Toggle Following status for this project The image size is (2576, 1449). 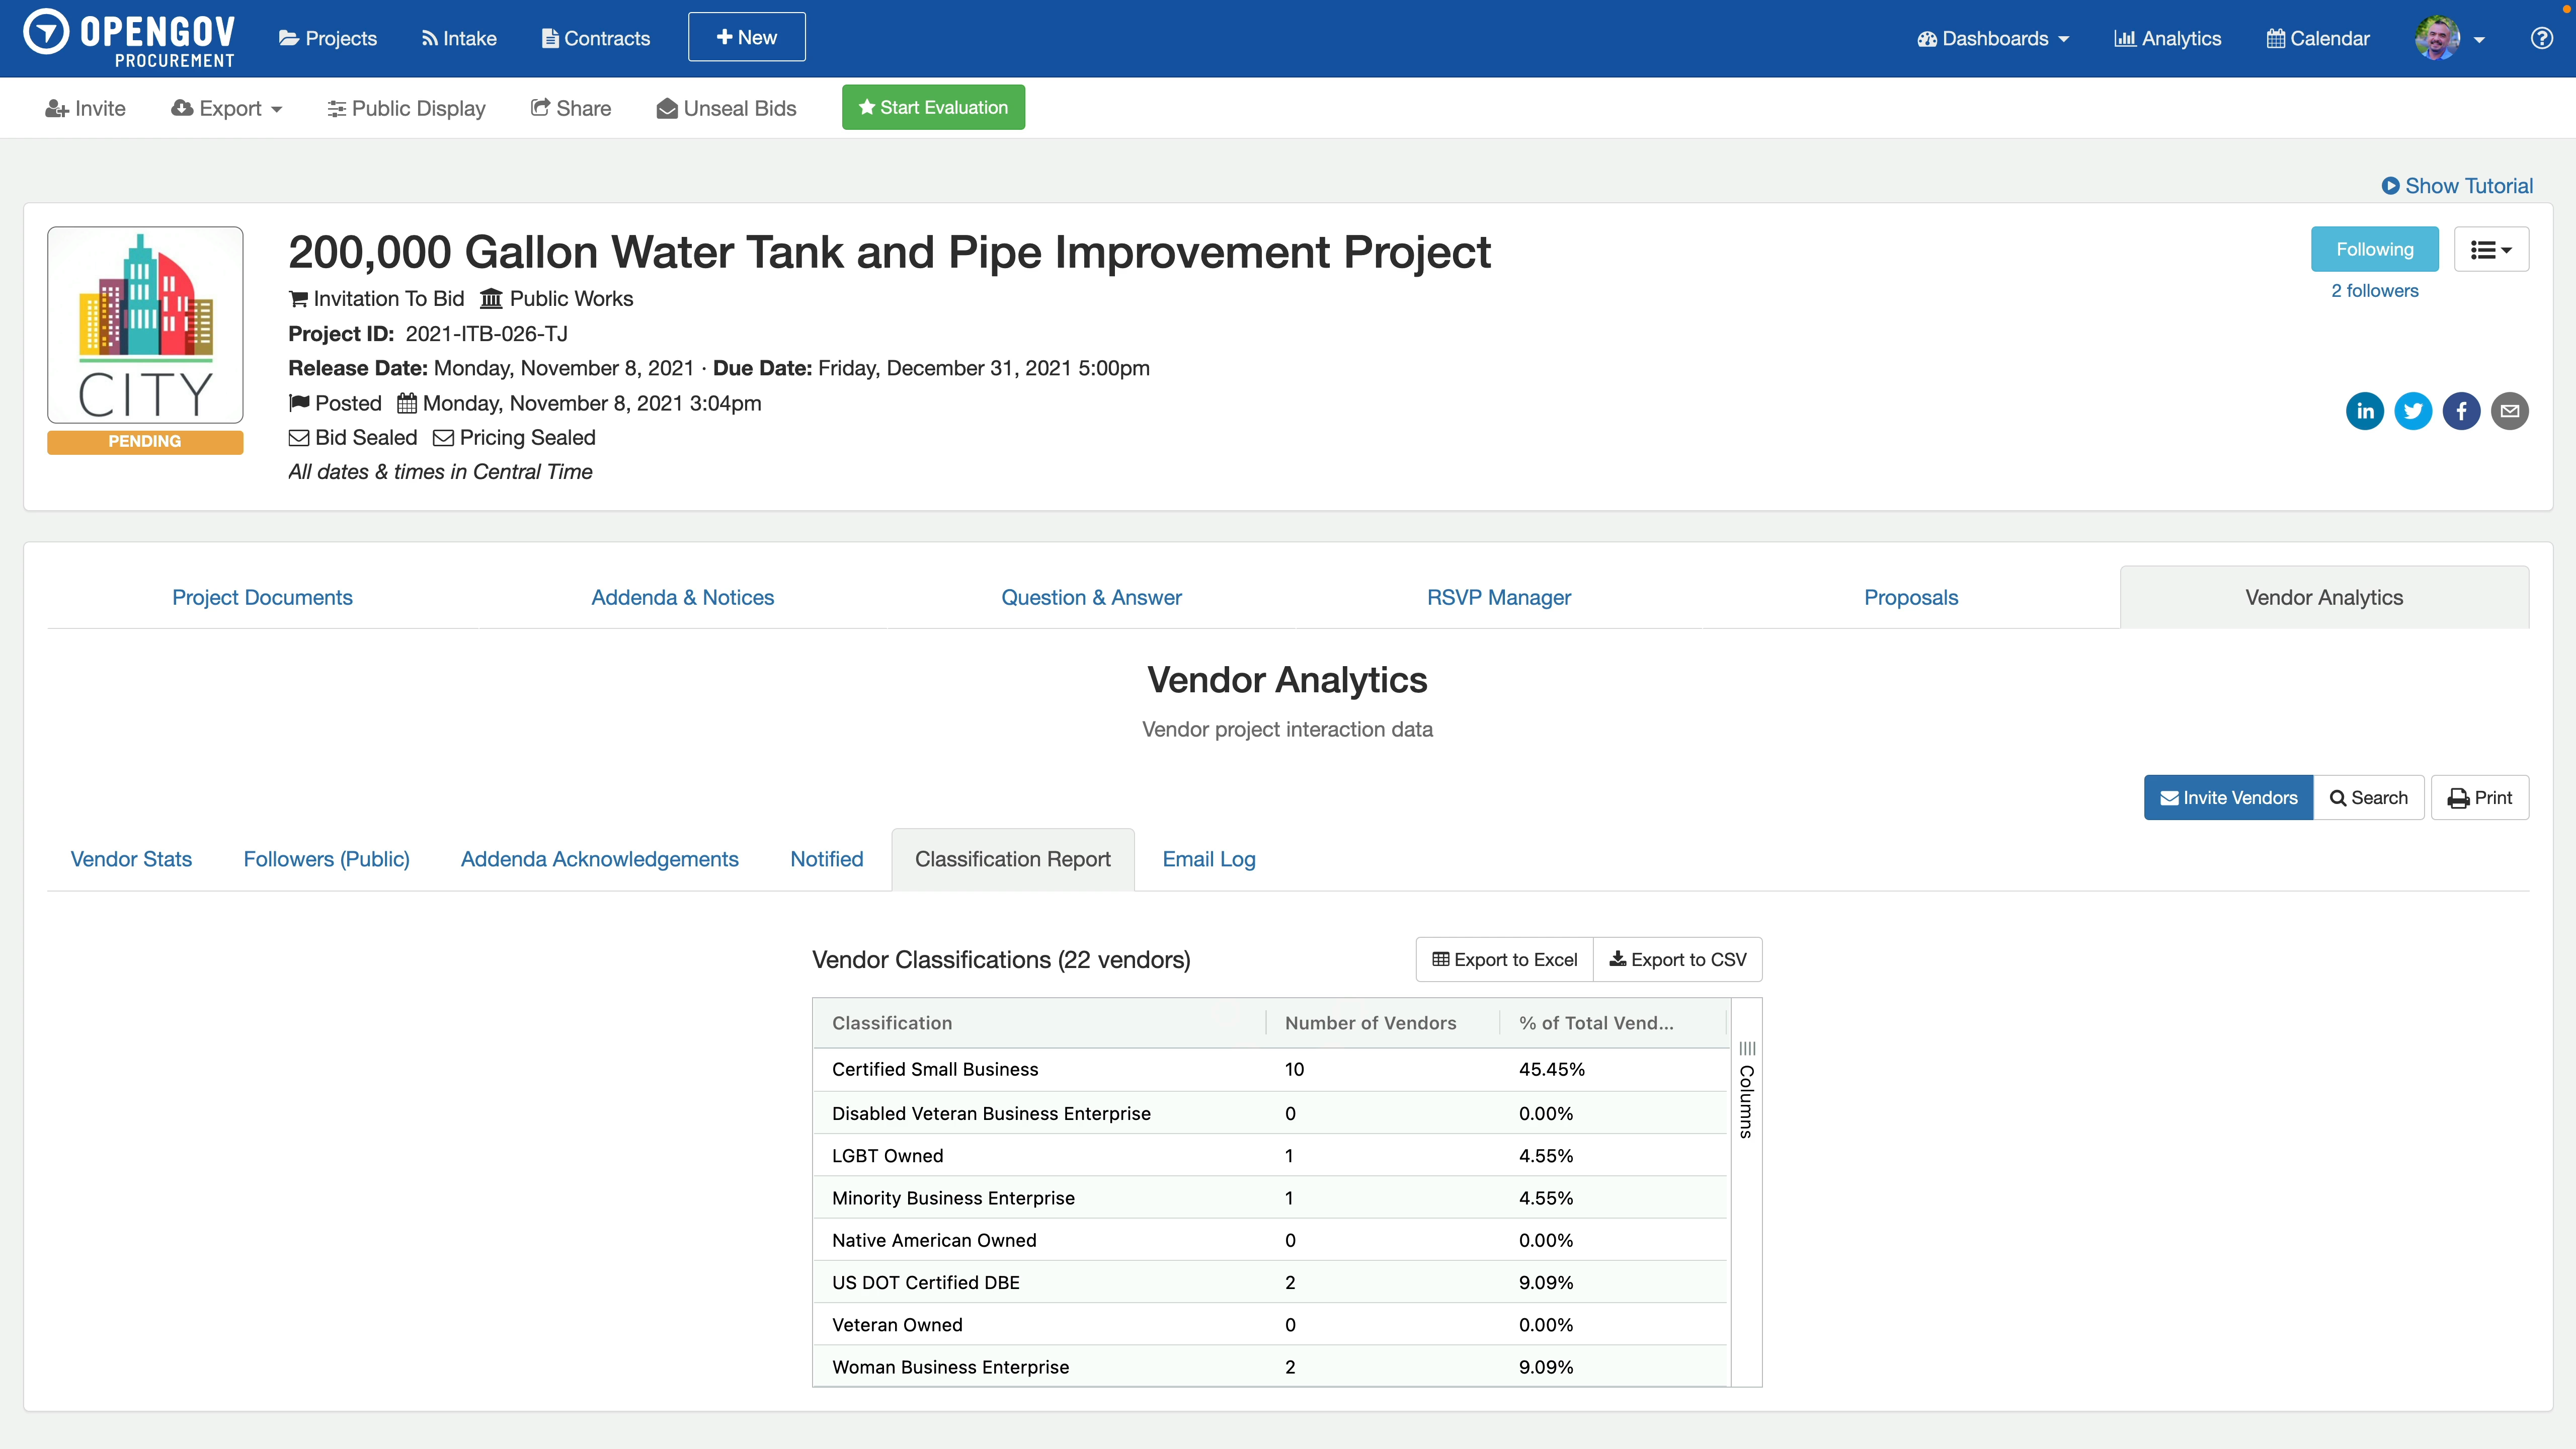point(2375,249)
